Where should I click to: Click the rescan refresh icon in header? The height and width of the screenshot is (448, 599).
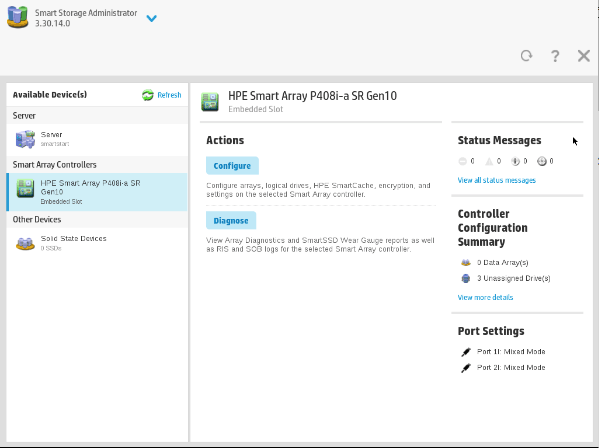pos(526,56)
